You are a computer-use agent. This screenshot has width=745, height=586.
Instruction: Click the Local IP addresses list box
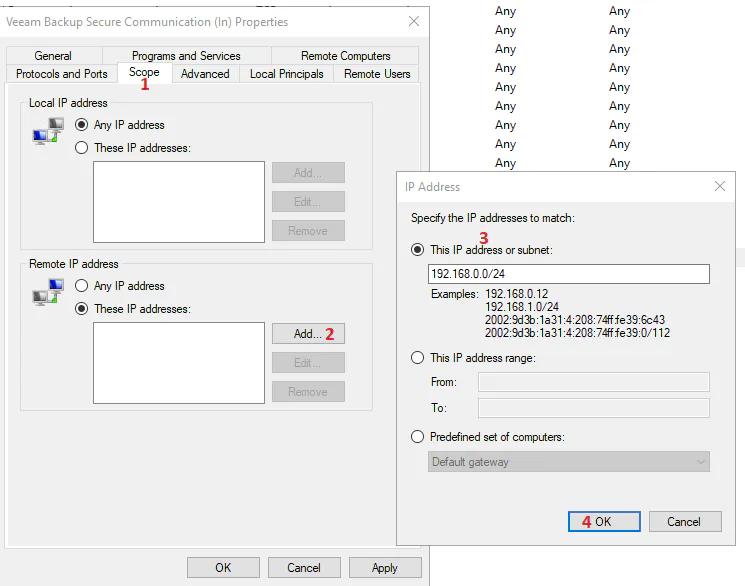179,202
